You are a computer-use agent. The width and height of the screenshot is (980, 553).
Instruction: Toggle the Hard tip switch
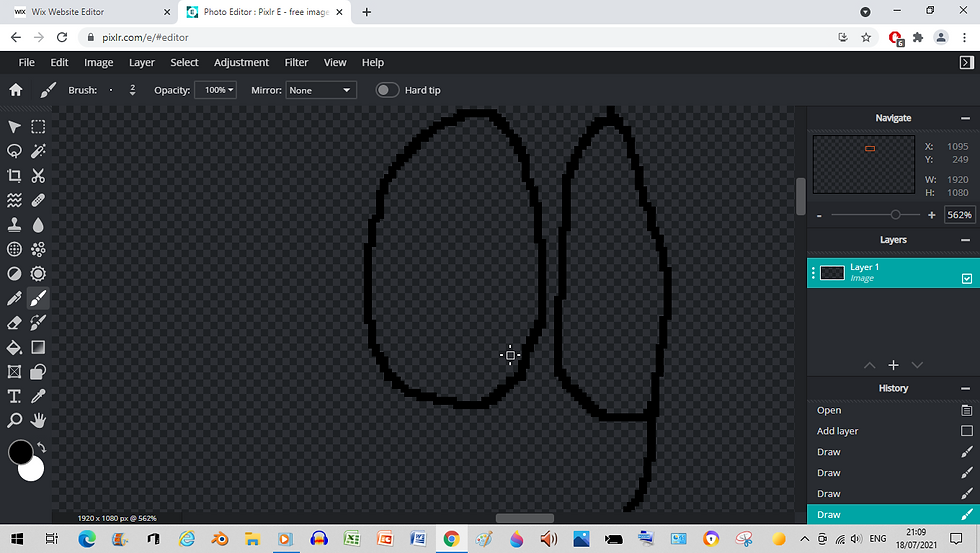point(387,90)
